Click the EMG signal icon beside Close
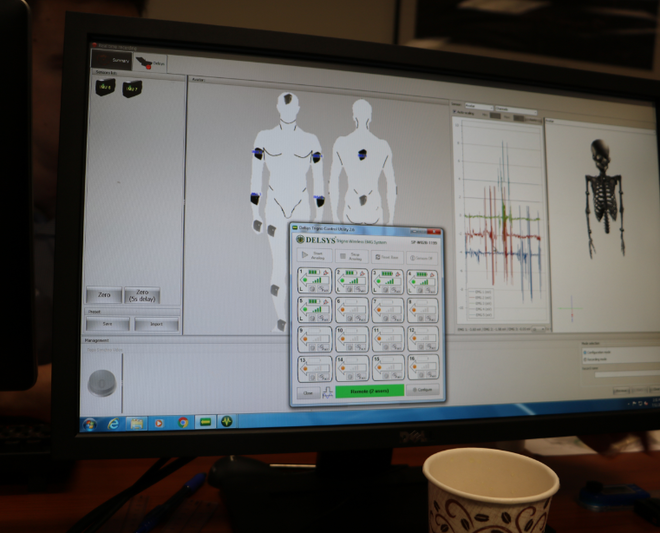This screenshot has height=533, width=660. (x=327, y=392)
